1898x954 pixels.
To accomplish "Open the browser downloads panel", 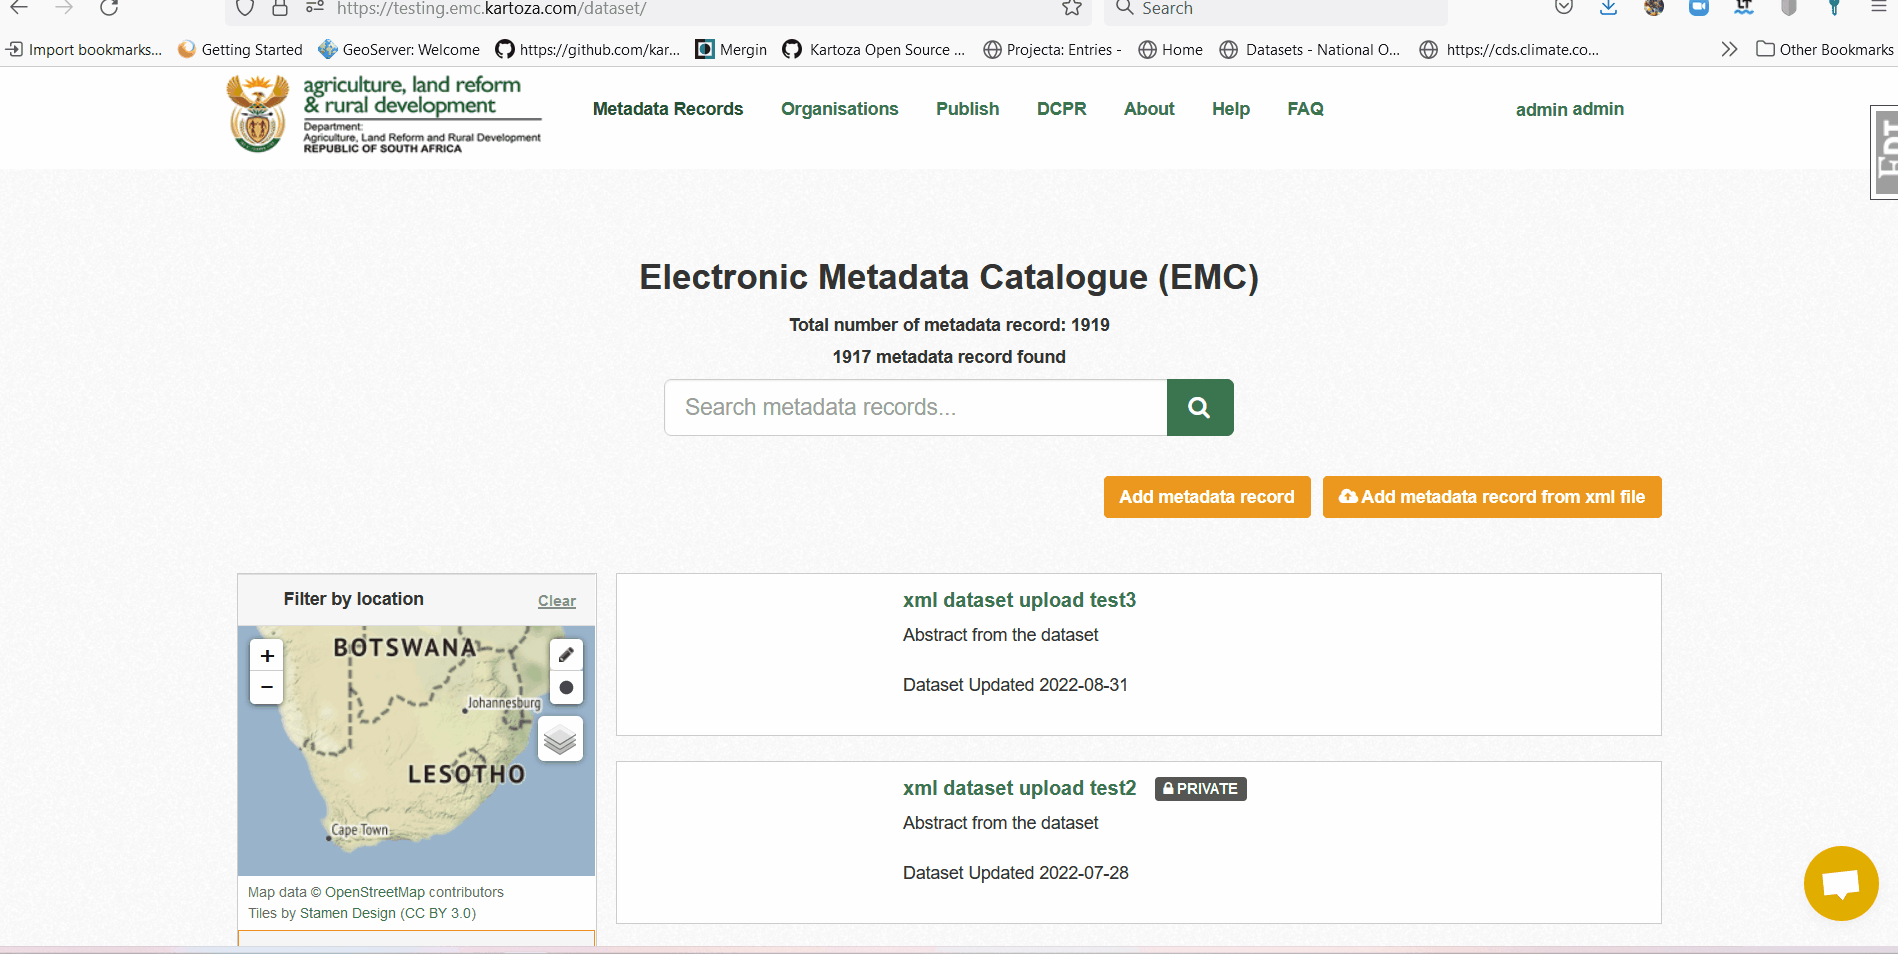I will (1608, 8).
